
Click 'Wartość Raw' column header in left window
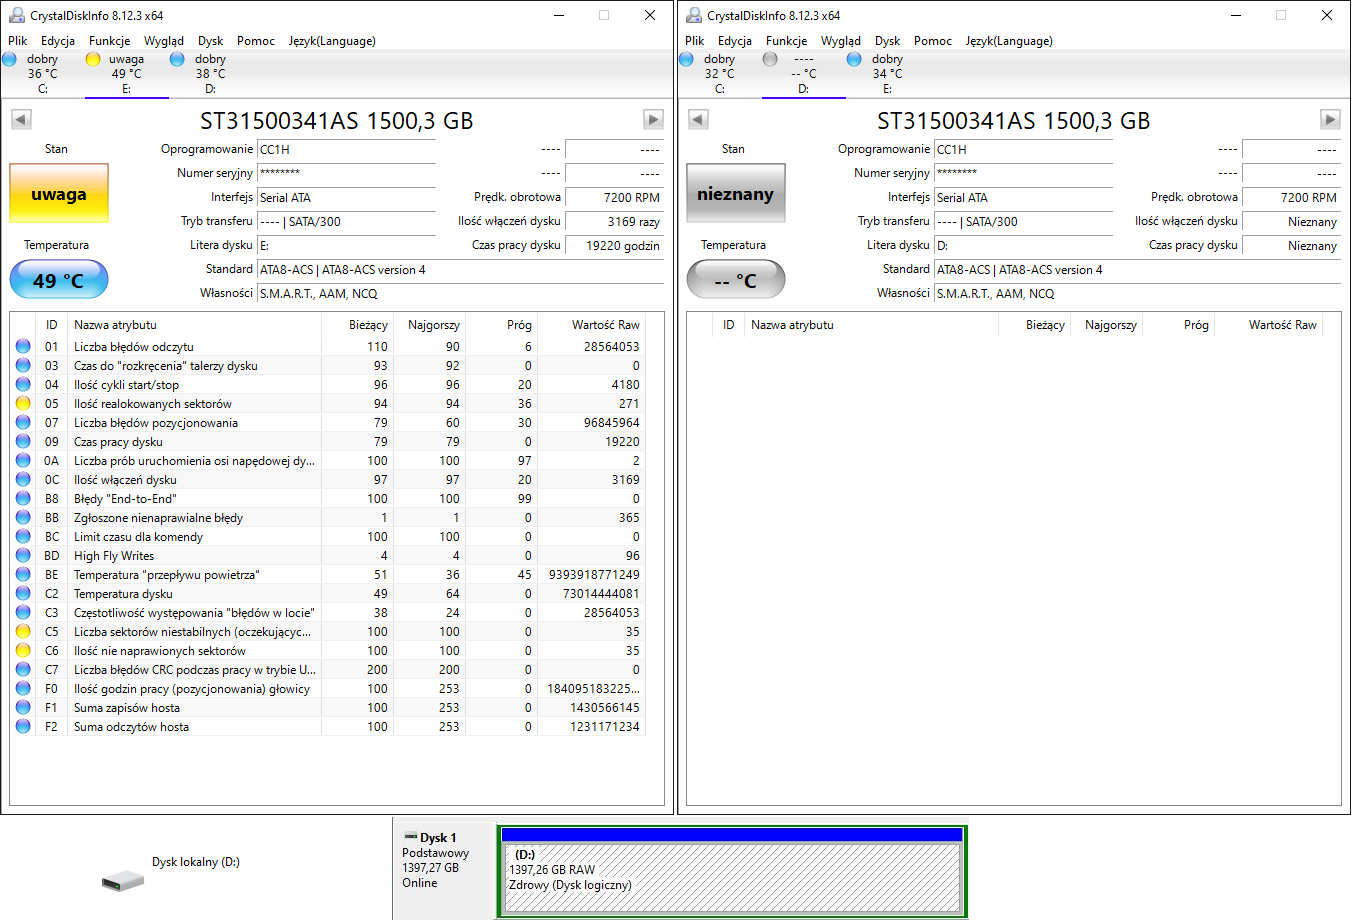[x=592, y=325]
